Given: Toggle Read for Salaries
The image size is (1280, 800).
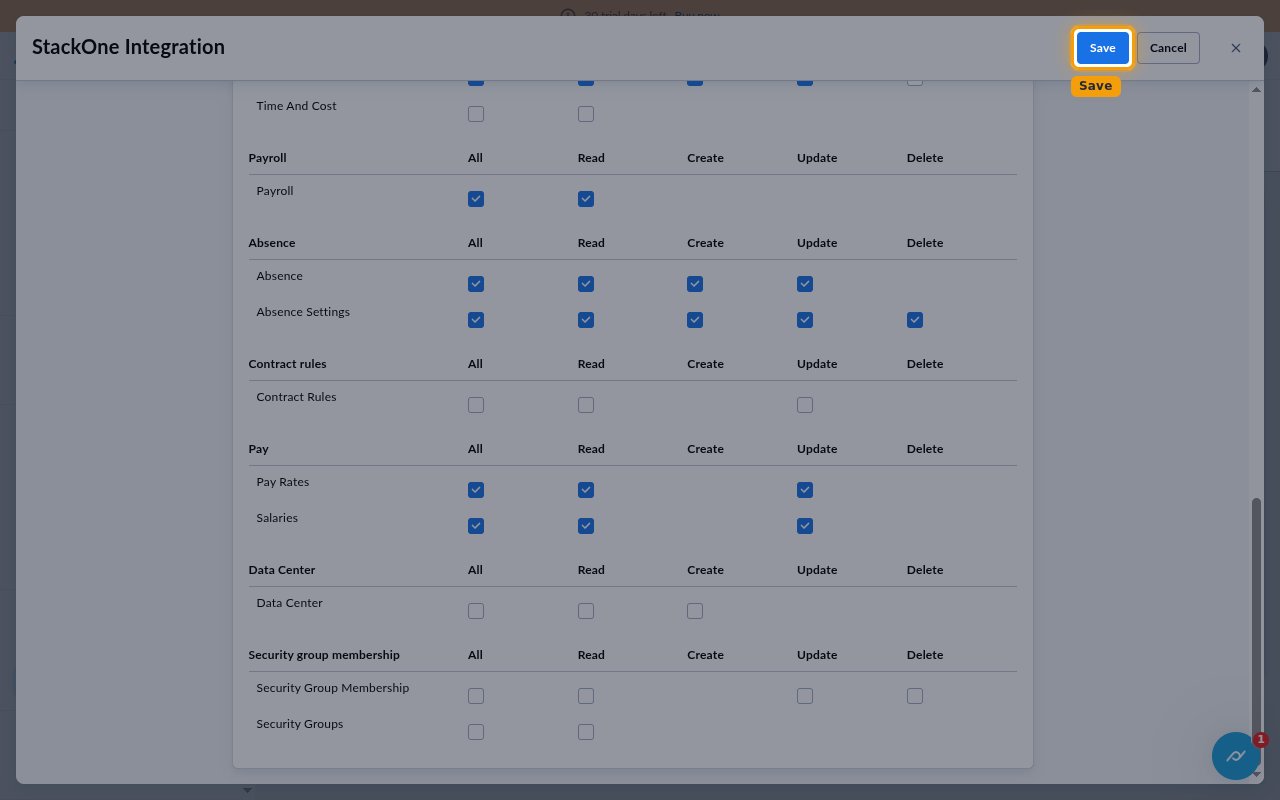Looking at the screenshot, I should 586,526.
